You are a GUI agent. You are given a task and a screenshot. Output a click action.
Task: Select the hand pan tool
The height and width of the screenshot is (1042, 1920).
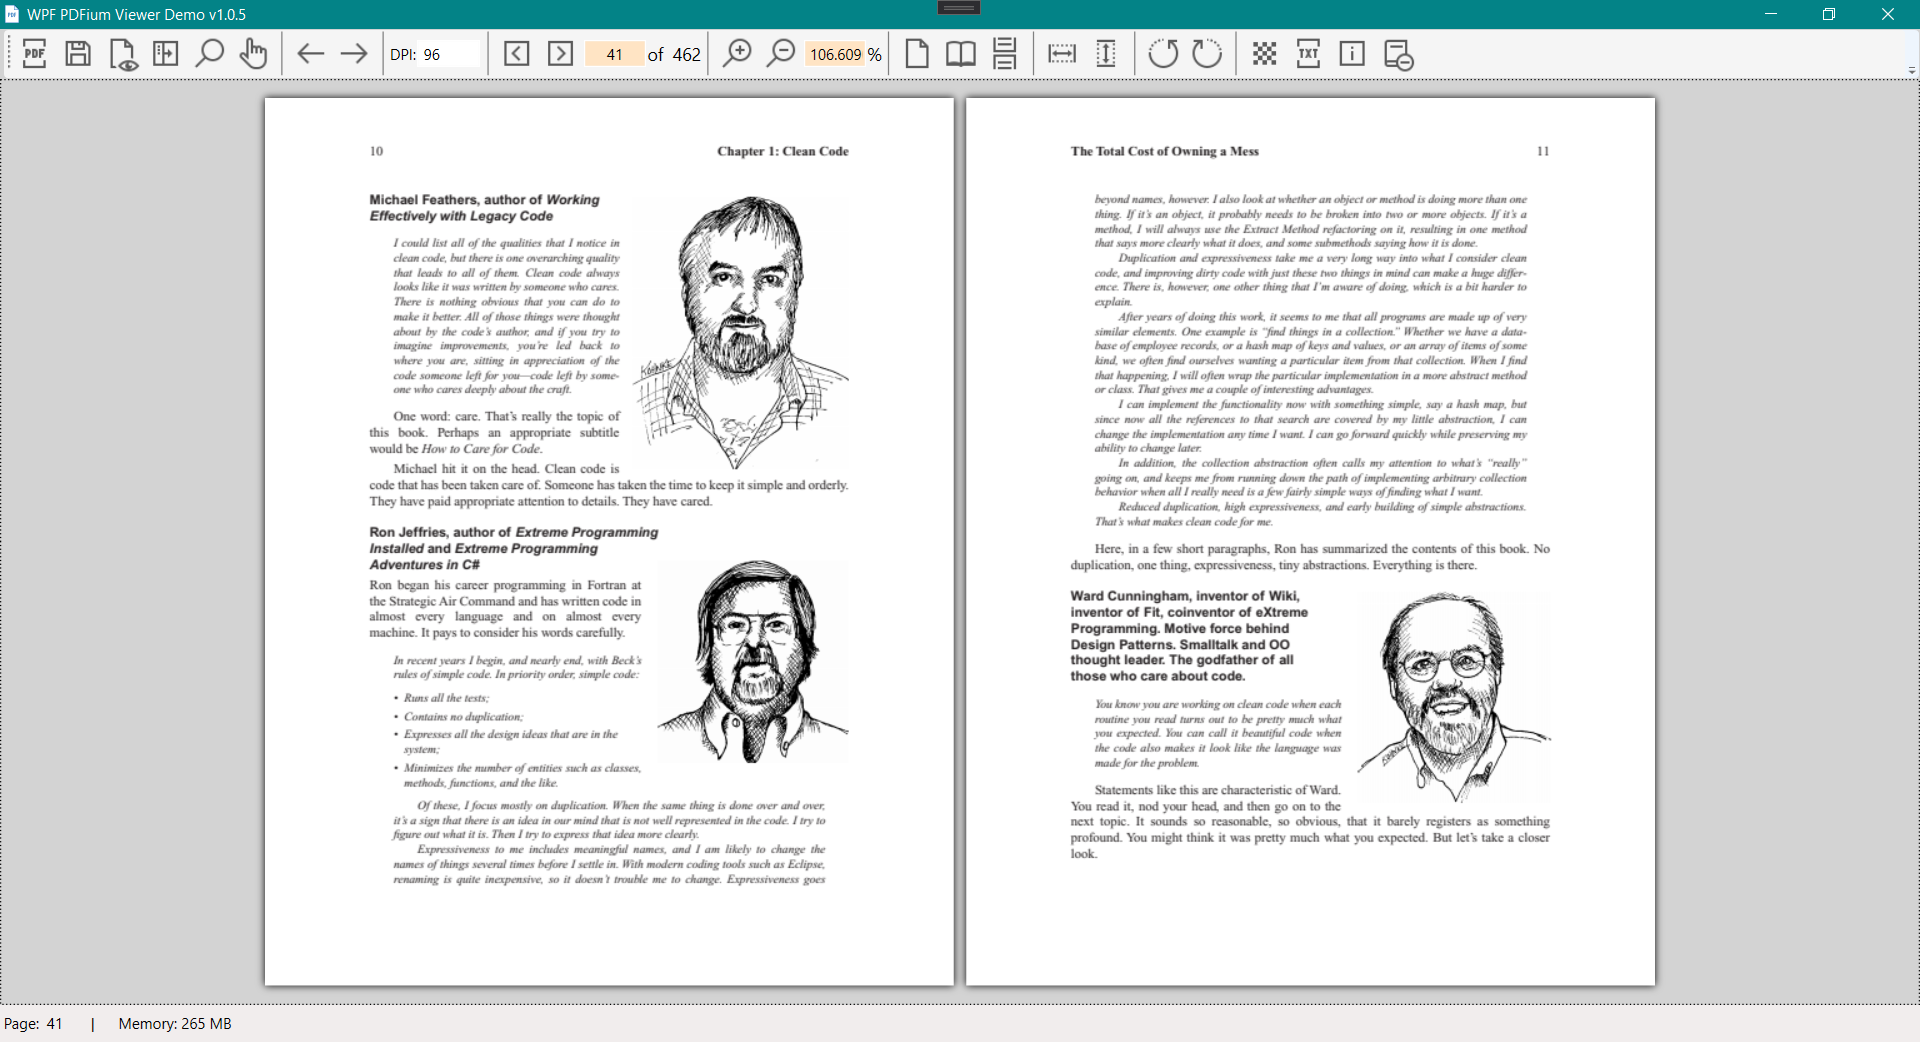coord(253,53)
